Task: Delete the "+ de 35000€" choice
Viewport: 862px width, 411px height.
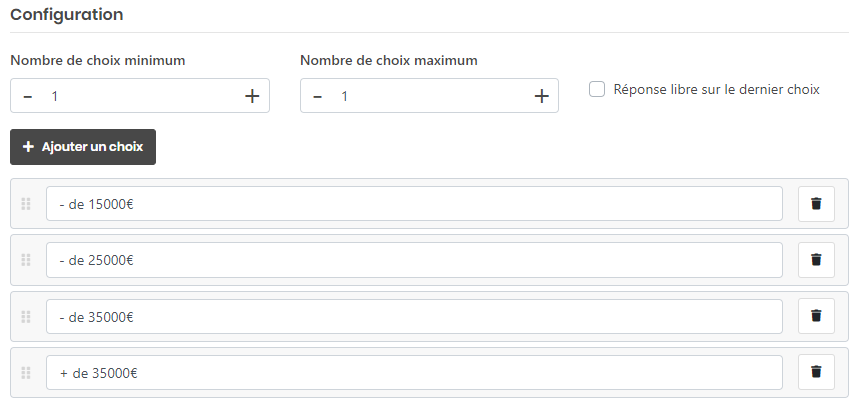Action: 816,373
